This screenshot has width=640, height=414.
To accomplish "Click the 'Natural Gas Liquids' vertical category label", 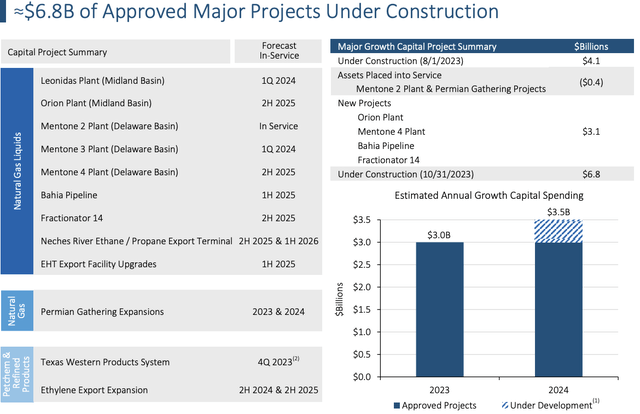I will coord(17,171).
